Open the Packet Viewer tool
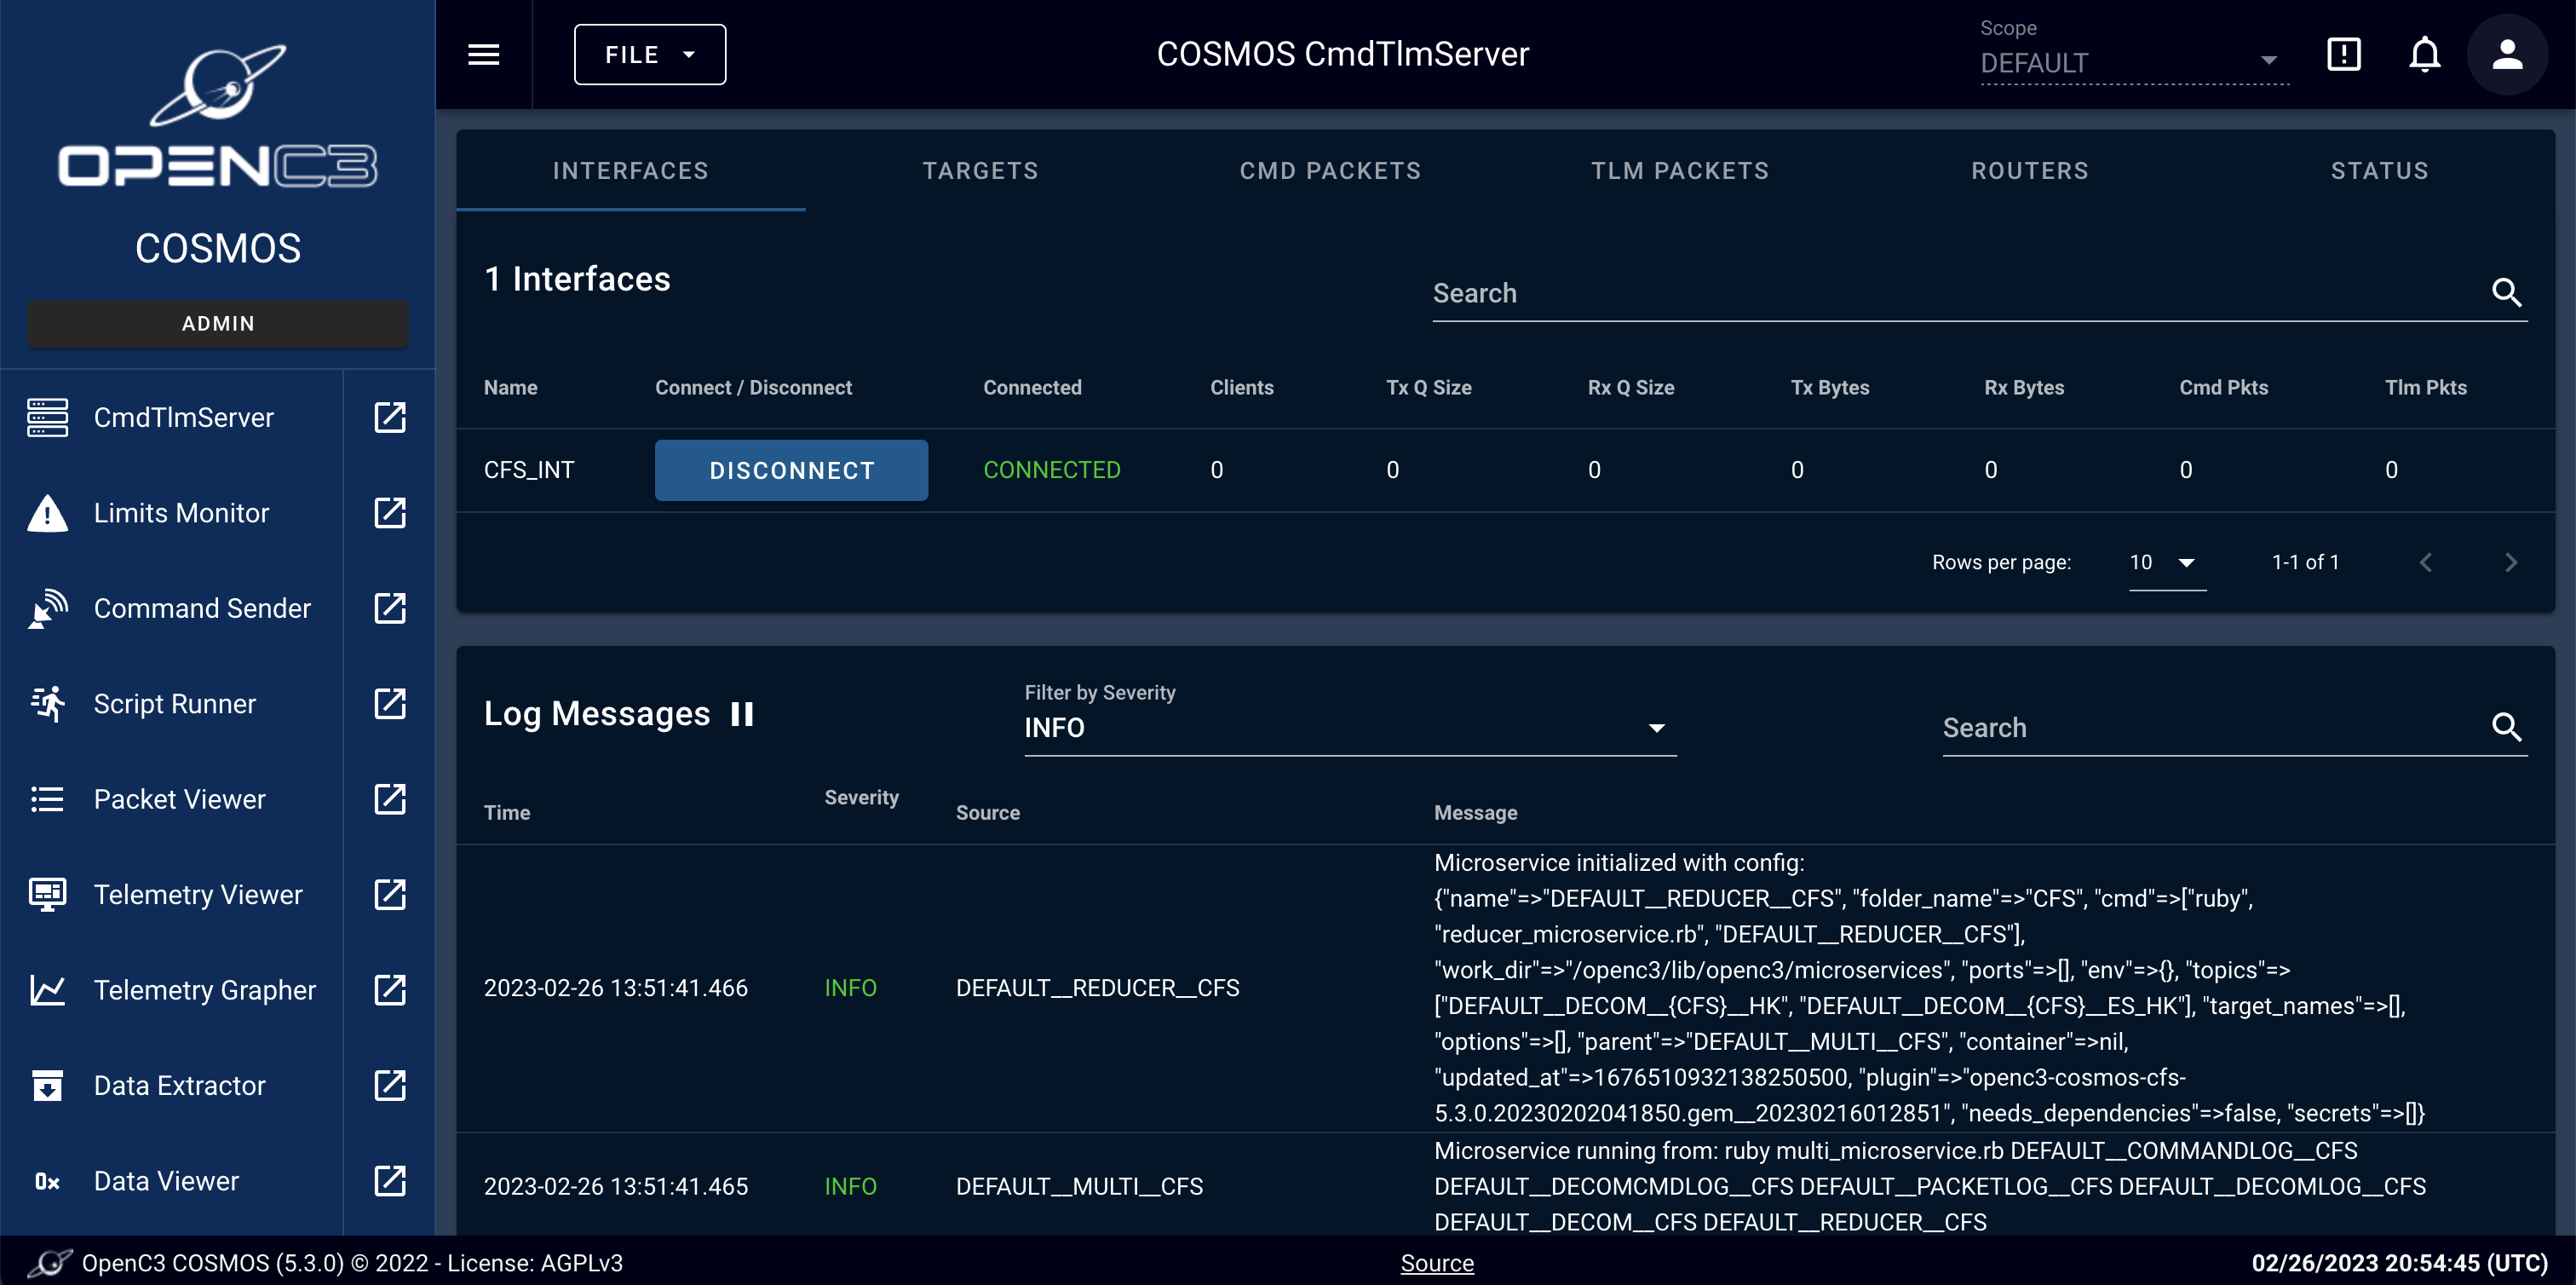This screenshot has width=2576, height=1285. pyautogui.click(x=179, y=798)
